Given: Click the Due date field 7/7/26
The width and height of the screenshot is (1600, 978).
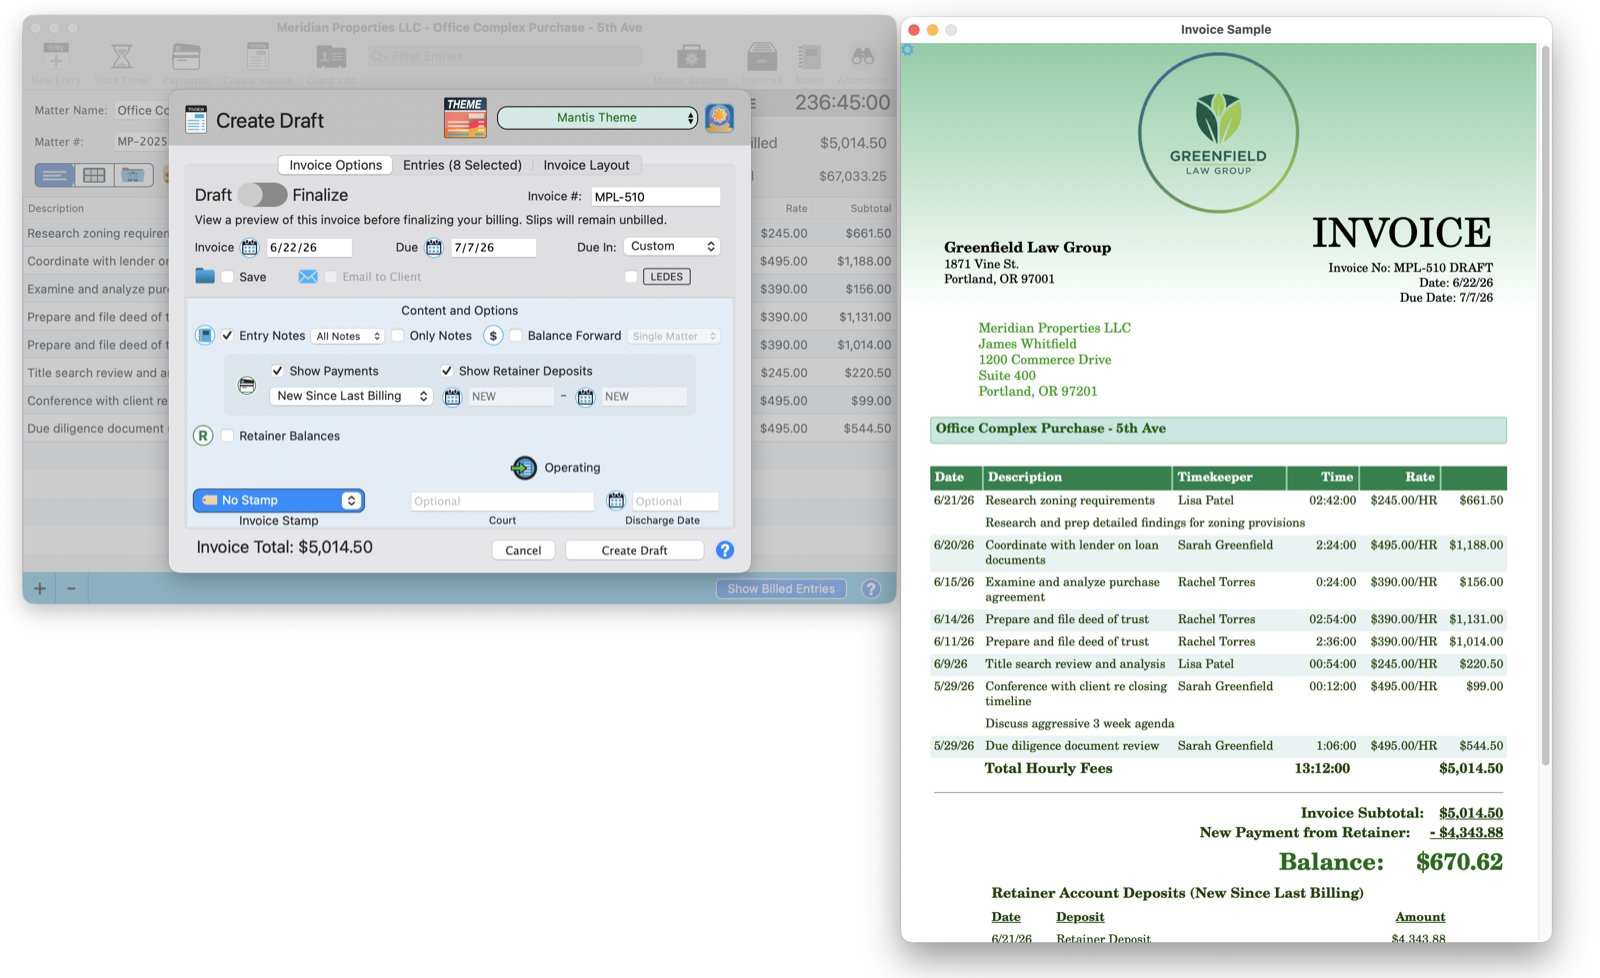Looking at the screenshot, I should [x=493, y=247].
